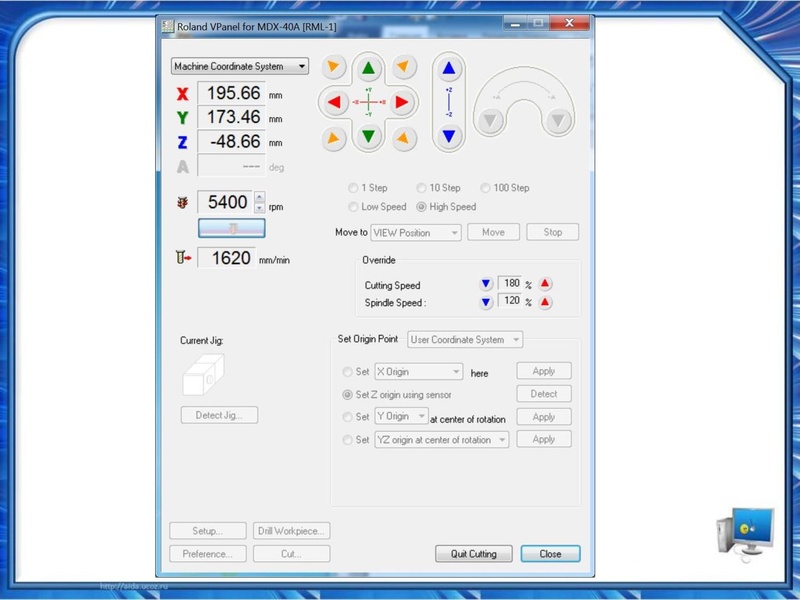Viewport: 800px width, 600px height.
Task: Click the blue Z-axis down arrow
Action: tap(449, 135)
